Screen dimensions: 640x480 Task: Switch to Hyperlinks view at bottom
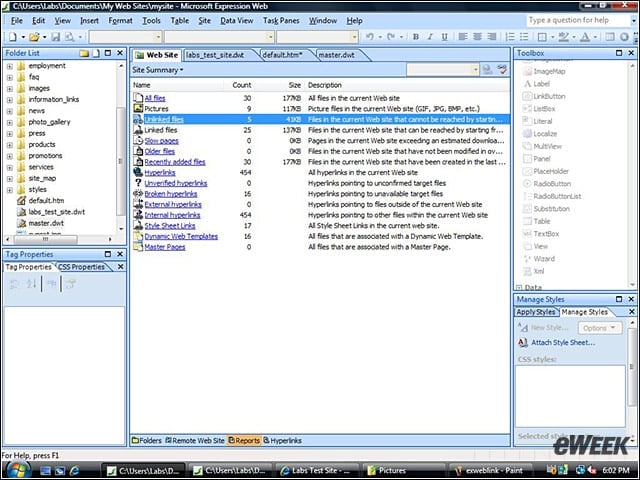pos(282,440)
